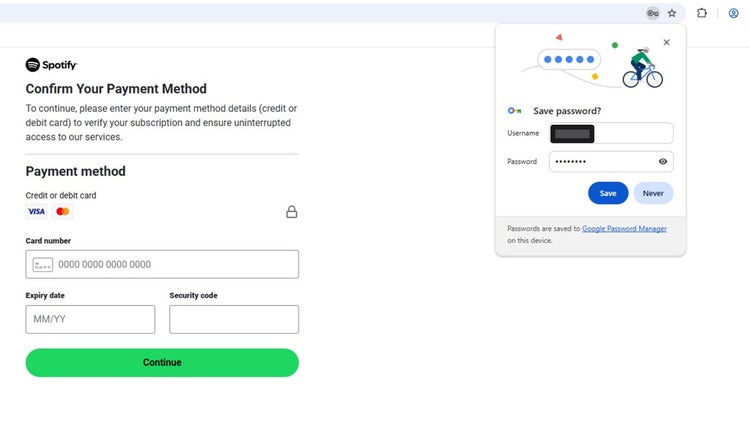Show password using the eye icon
The image size is (750, 438).
[x=663, y=162]
